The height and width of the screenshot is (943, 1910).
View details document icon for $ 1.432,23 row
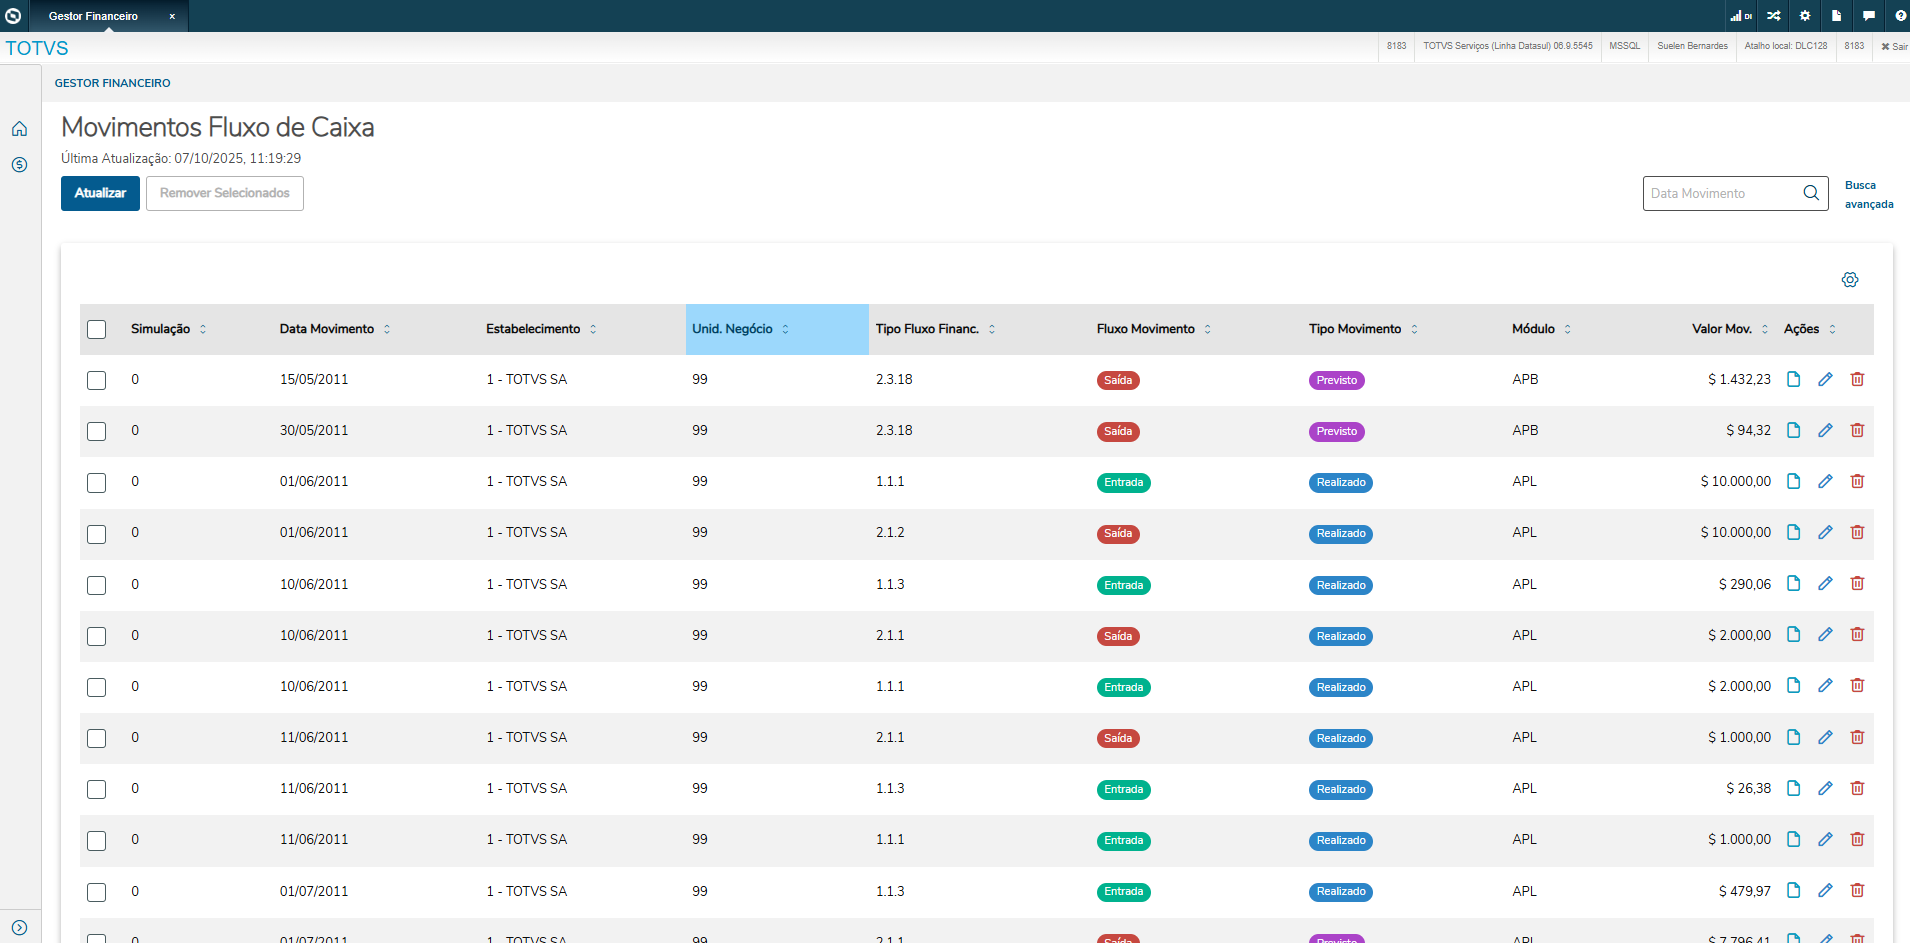coord(1794,379)
